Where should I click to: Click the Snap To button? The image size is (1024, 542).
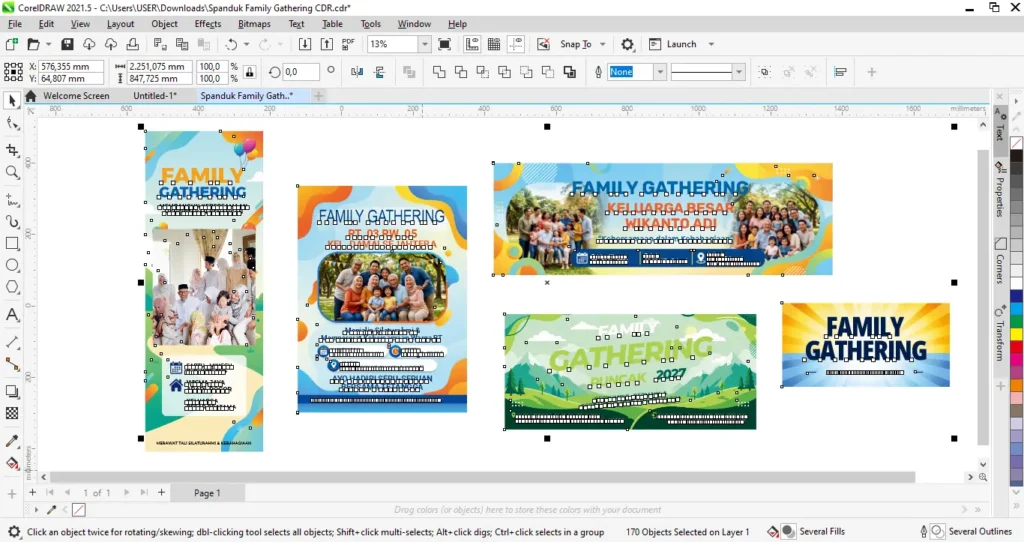(575, 44)
